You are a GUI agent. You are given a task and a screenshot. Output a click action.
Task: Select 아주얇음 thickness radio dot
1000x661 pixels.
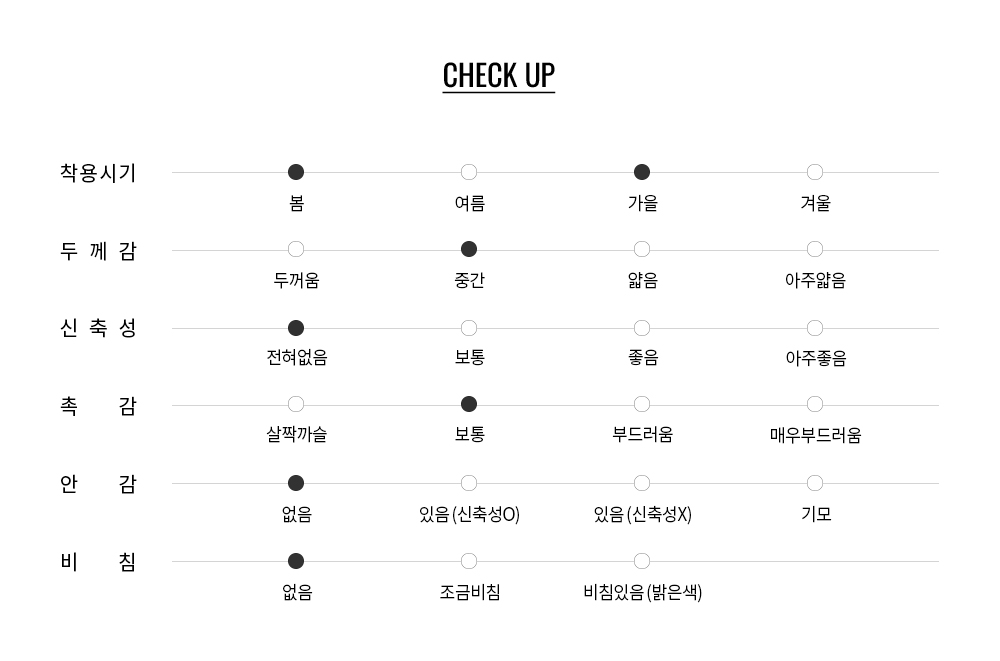pyautogui.click(x=815, y=249)
